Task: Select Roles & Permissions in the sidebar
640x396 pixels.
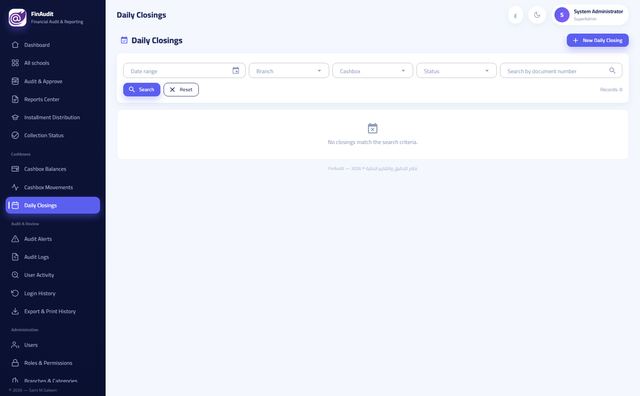Action: coord(53,363)
